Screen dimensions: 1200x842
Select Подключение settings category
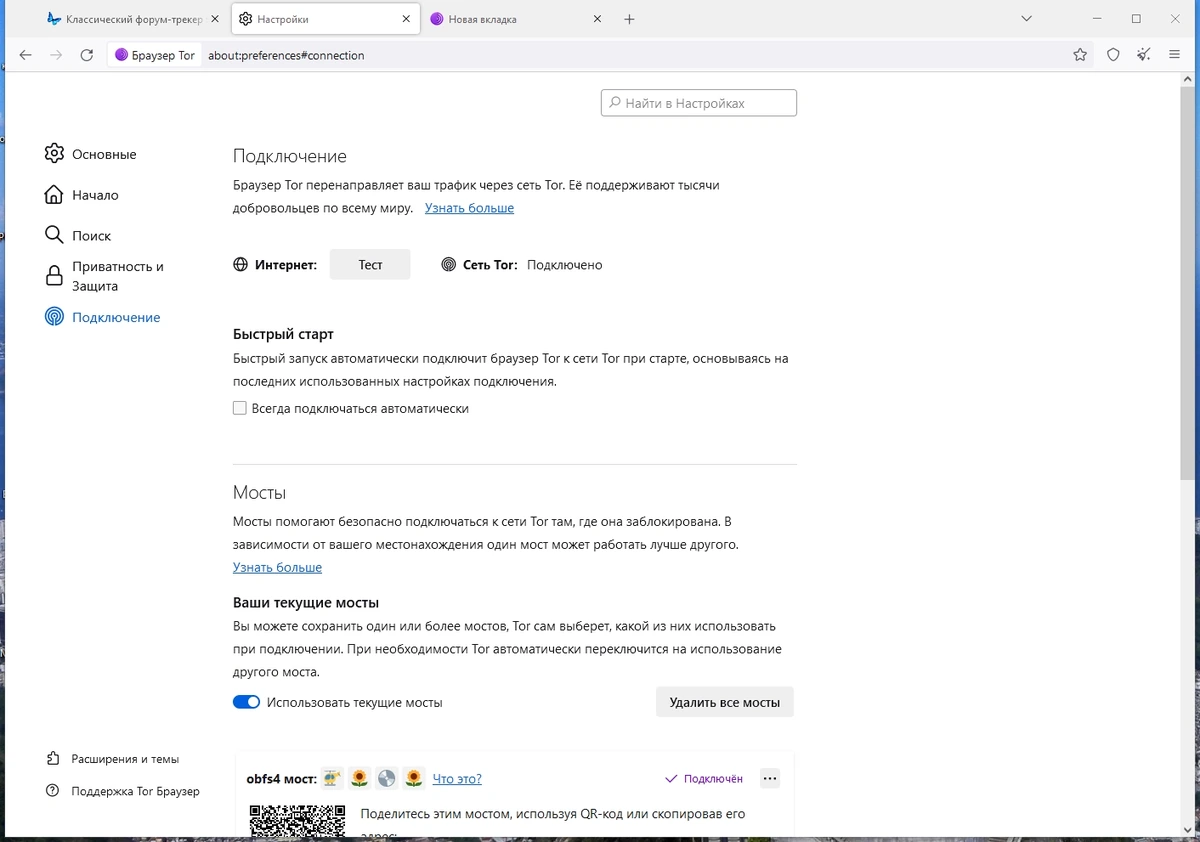click(x=116, y=317)
